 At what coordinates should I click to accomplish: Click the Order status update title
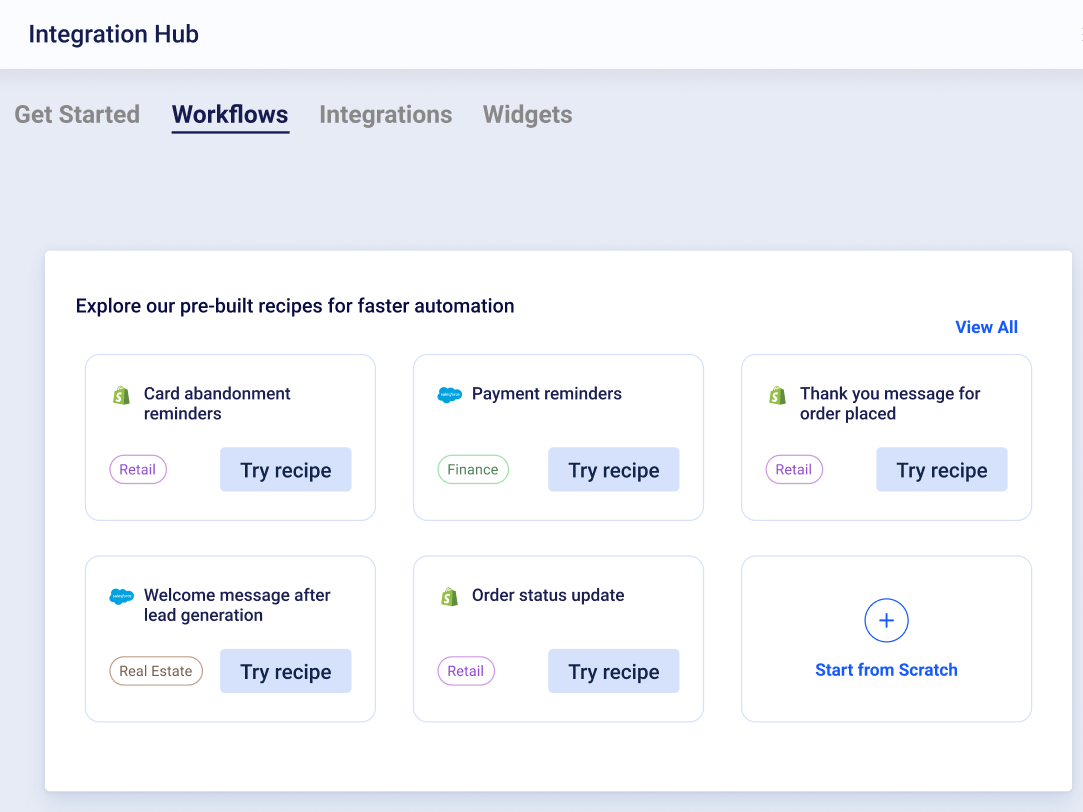coord(548,595)
